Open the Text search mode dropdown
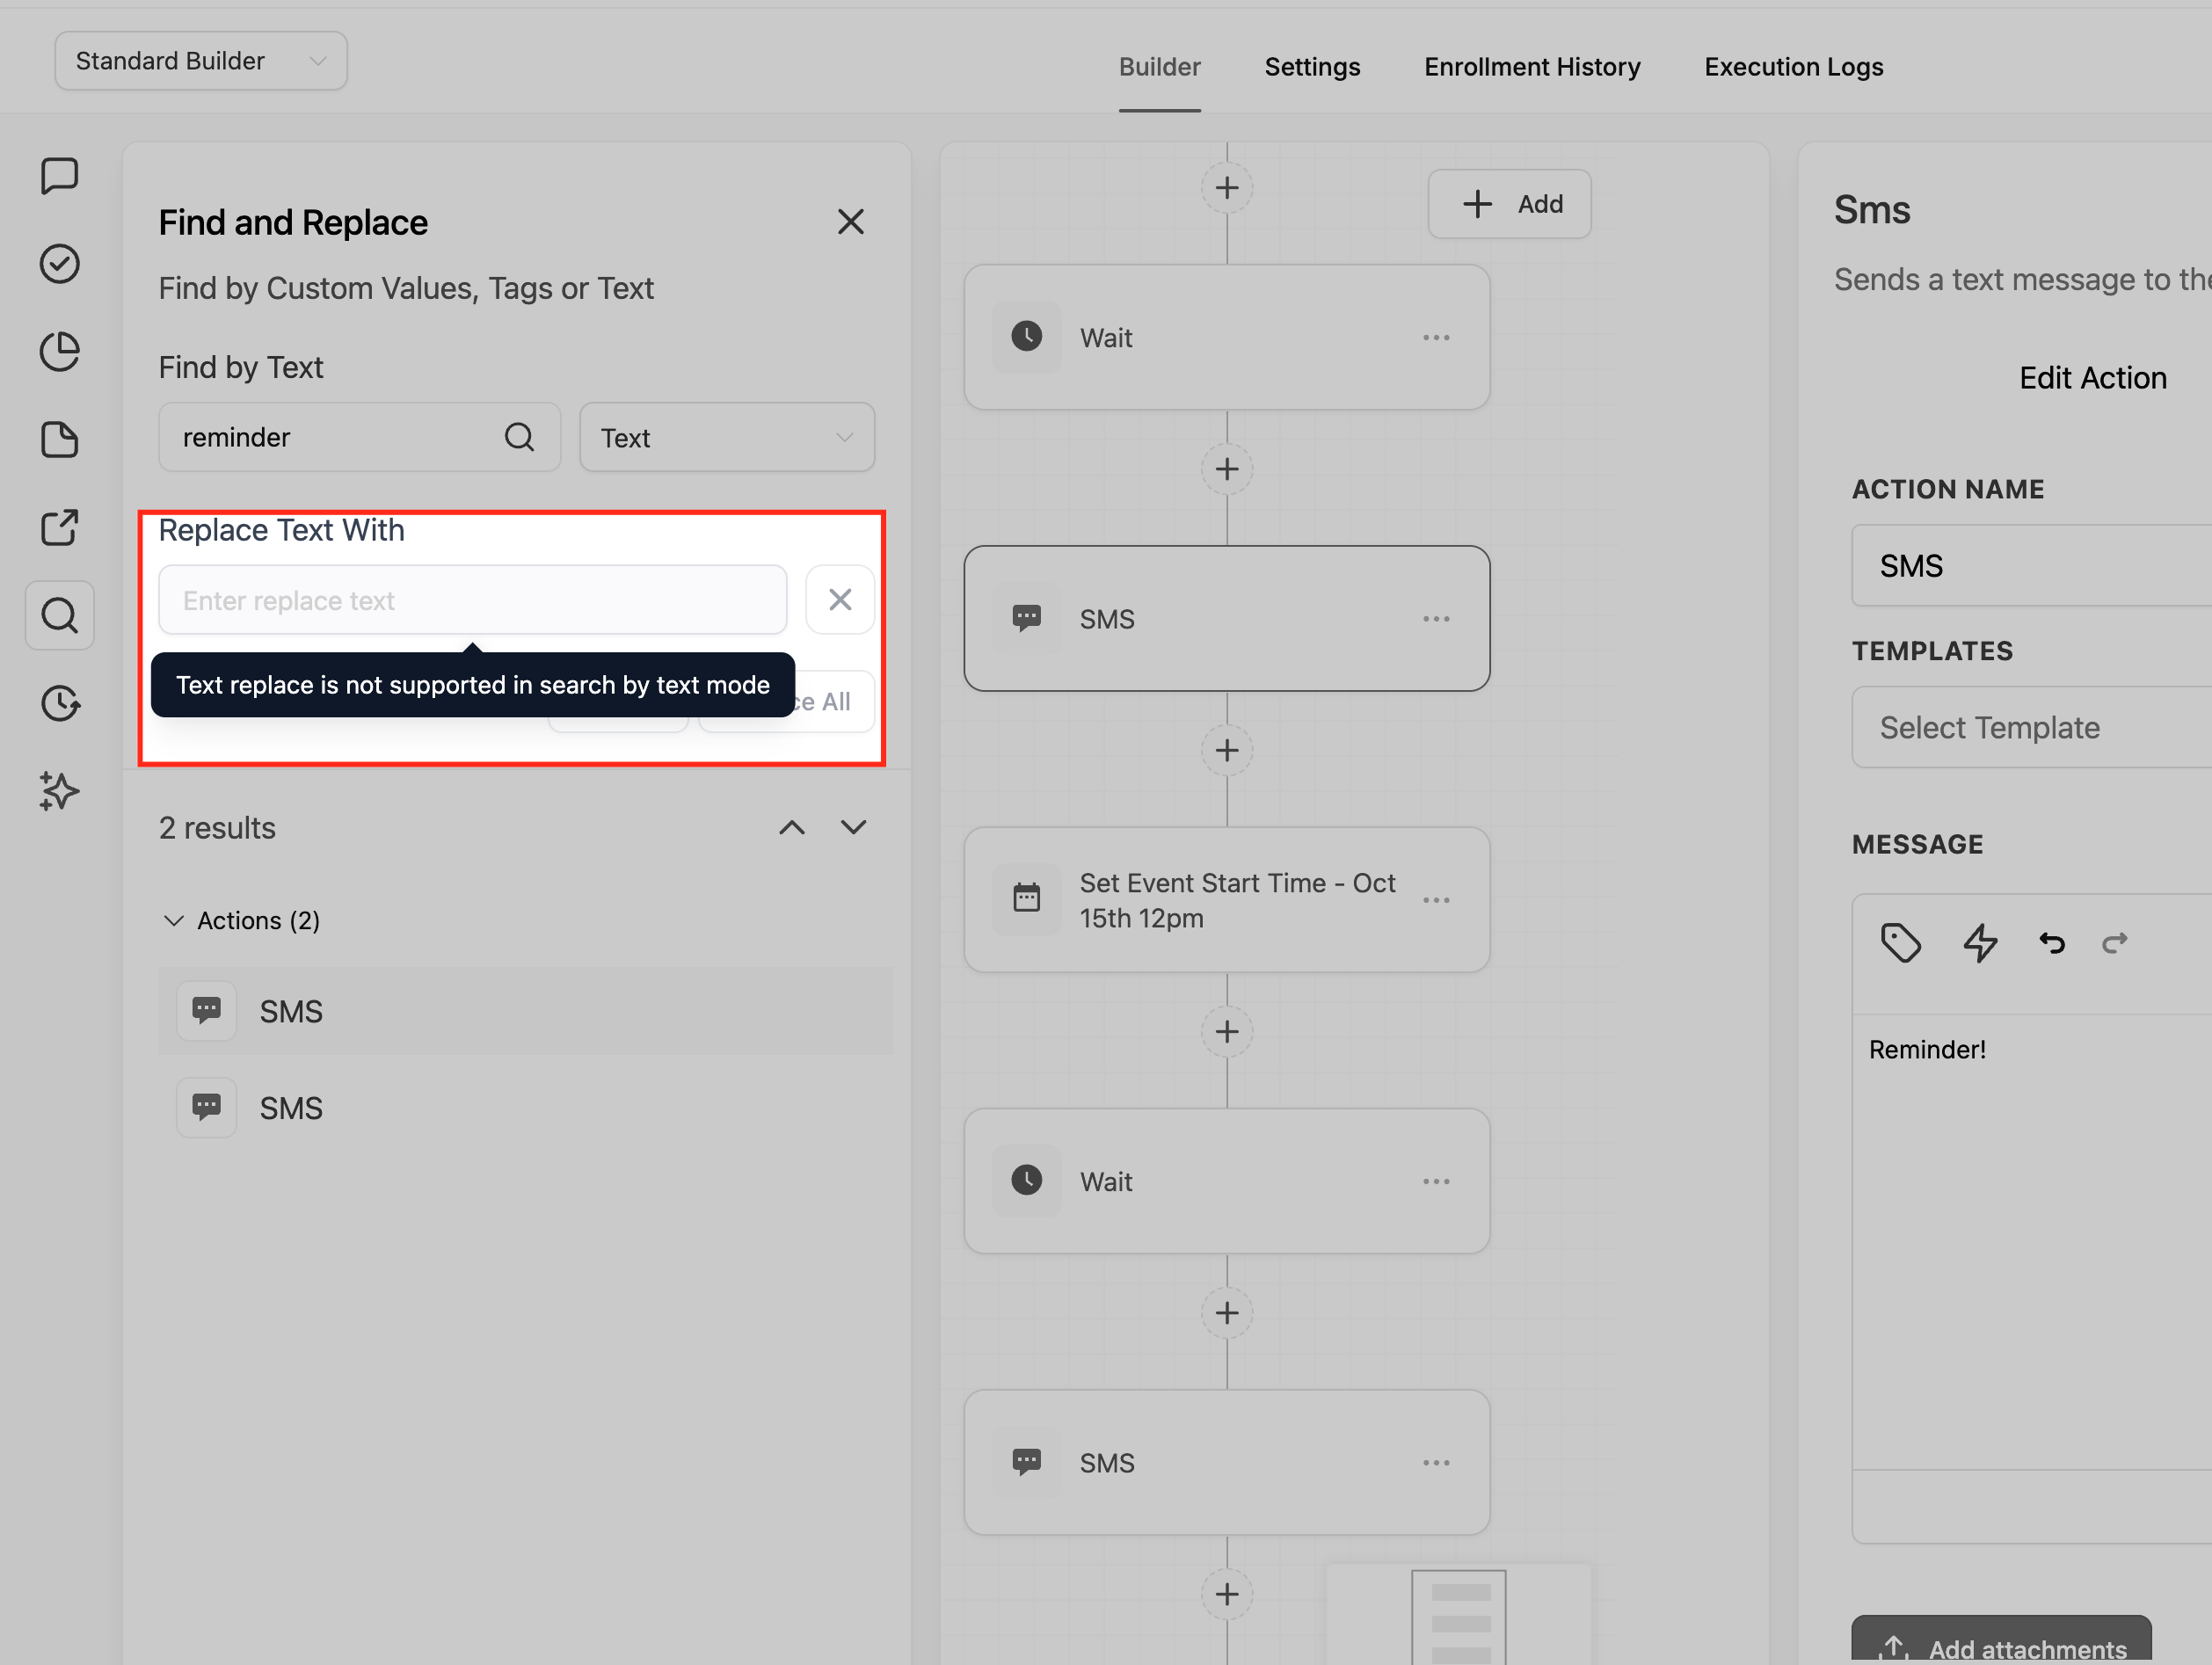The image size is (2212, 1665). pyautogui.click(x=726, y=438)
